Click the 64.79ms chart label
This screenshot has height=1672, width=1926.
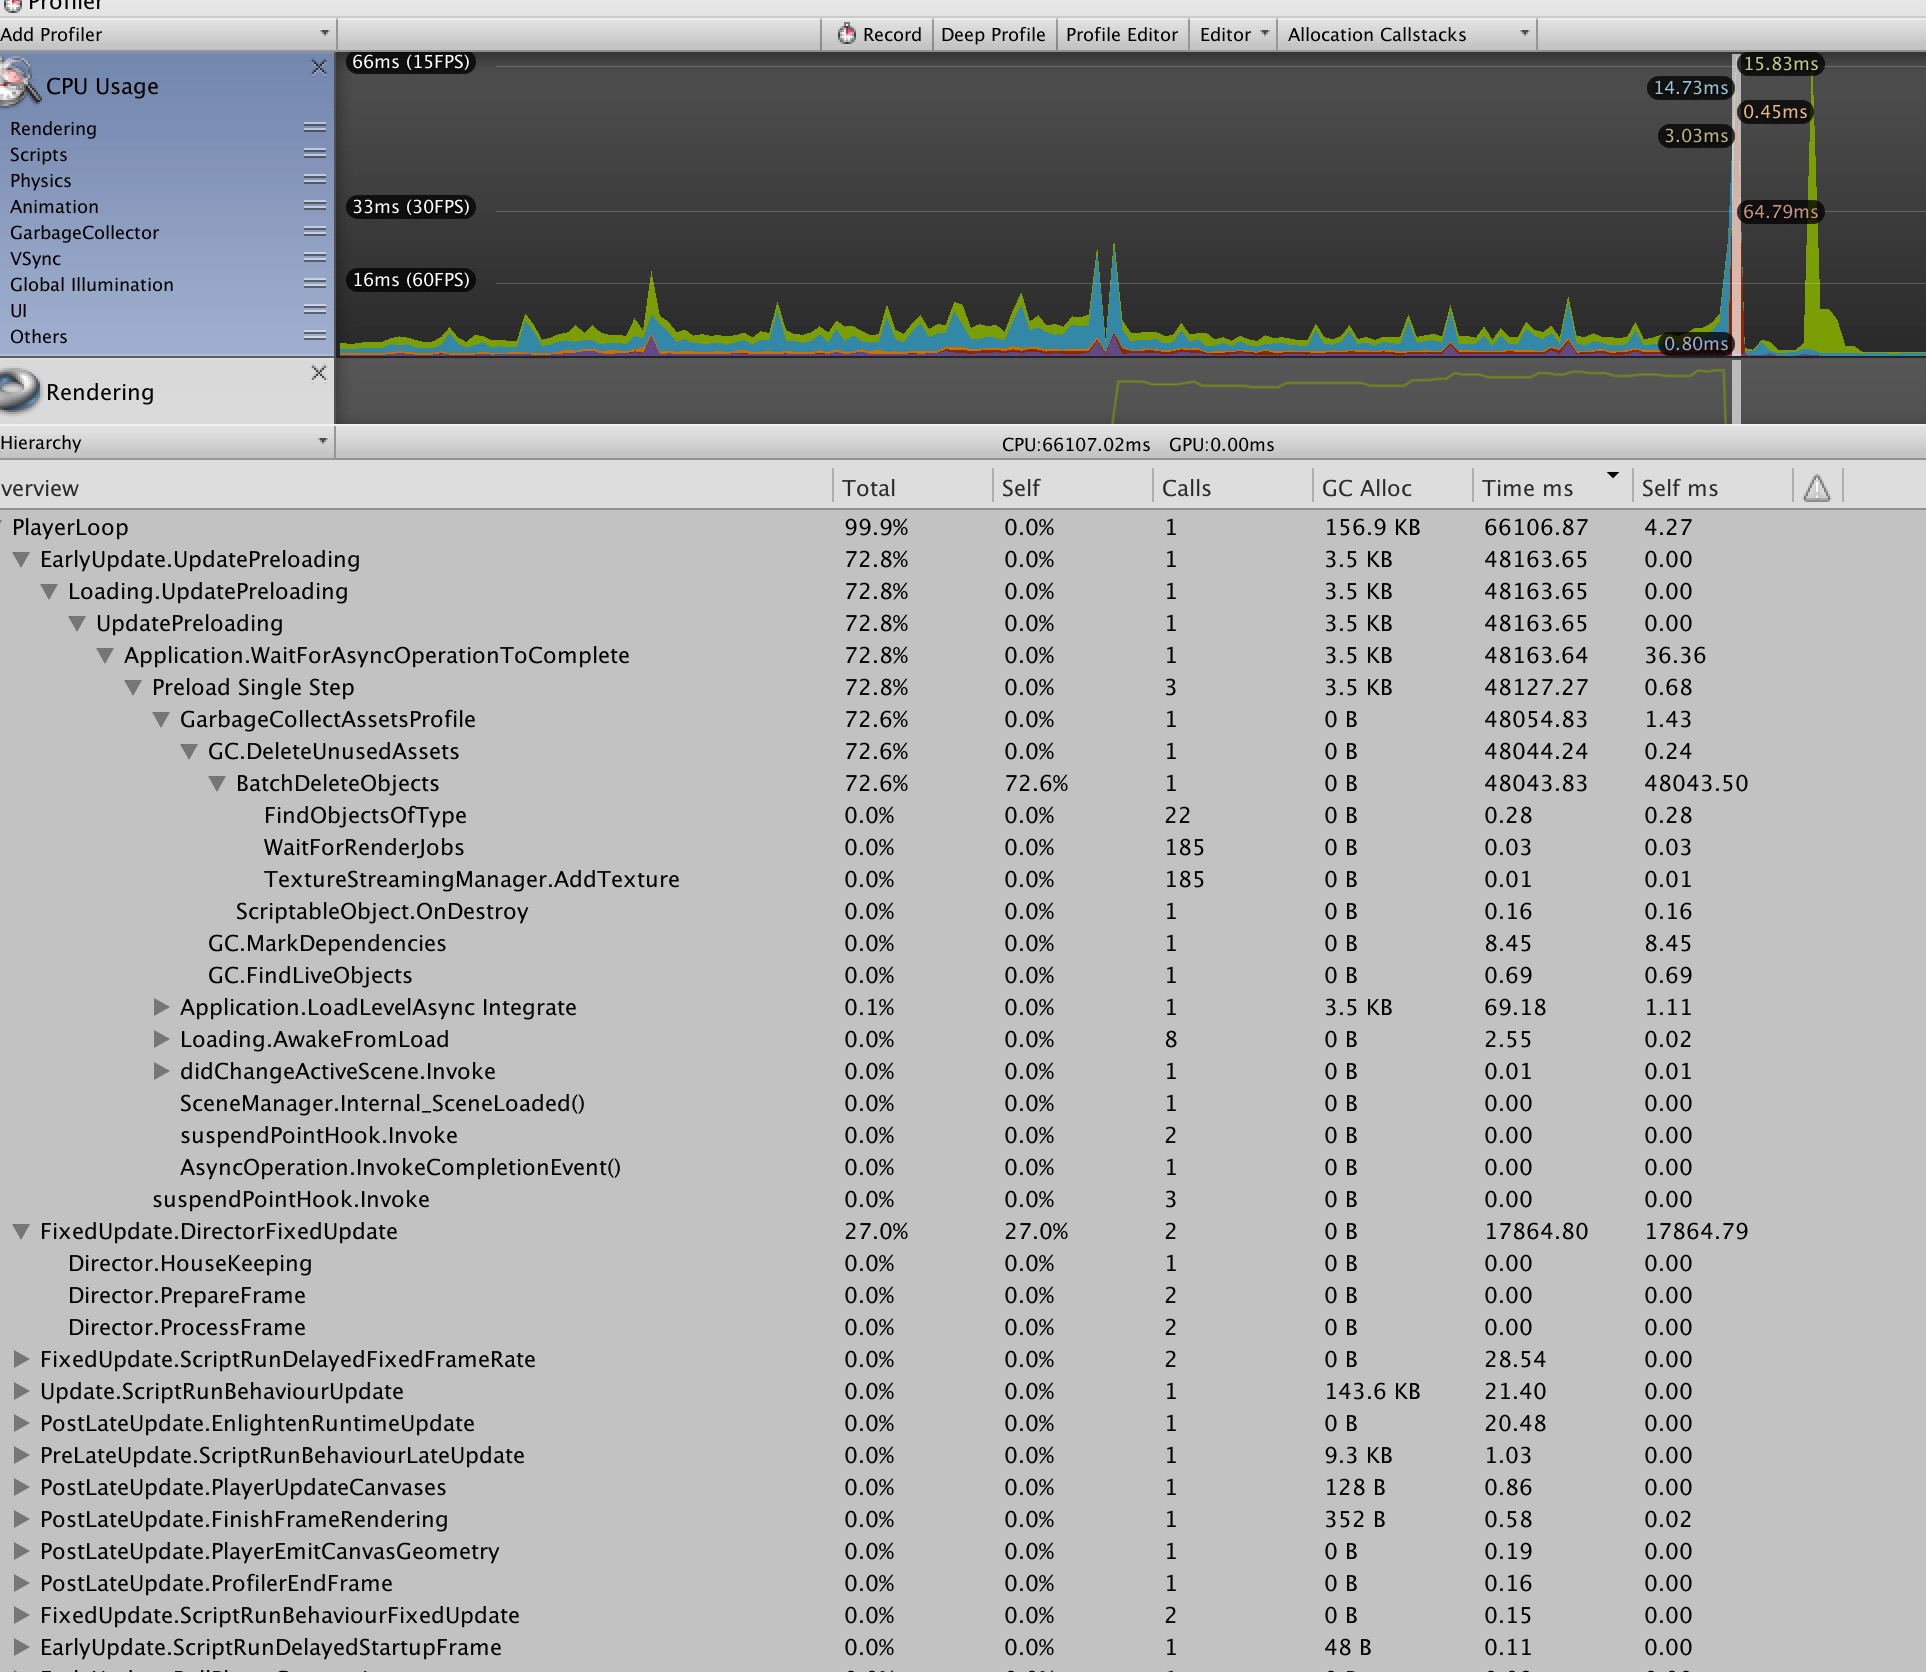coord(1781,211)
